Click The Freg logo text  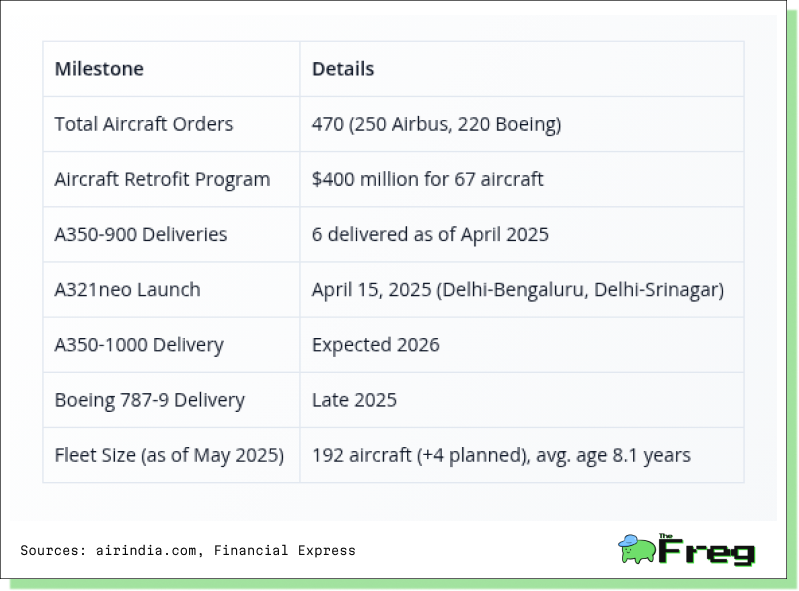(x=707, y=550)
